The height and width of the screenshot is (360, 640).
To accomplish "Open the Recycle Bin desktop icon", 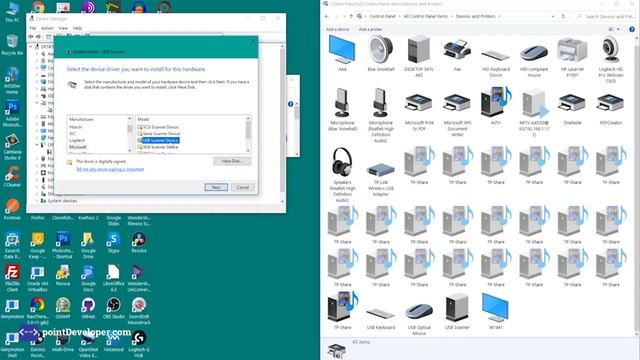I will [x=12, y=45].
